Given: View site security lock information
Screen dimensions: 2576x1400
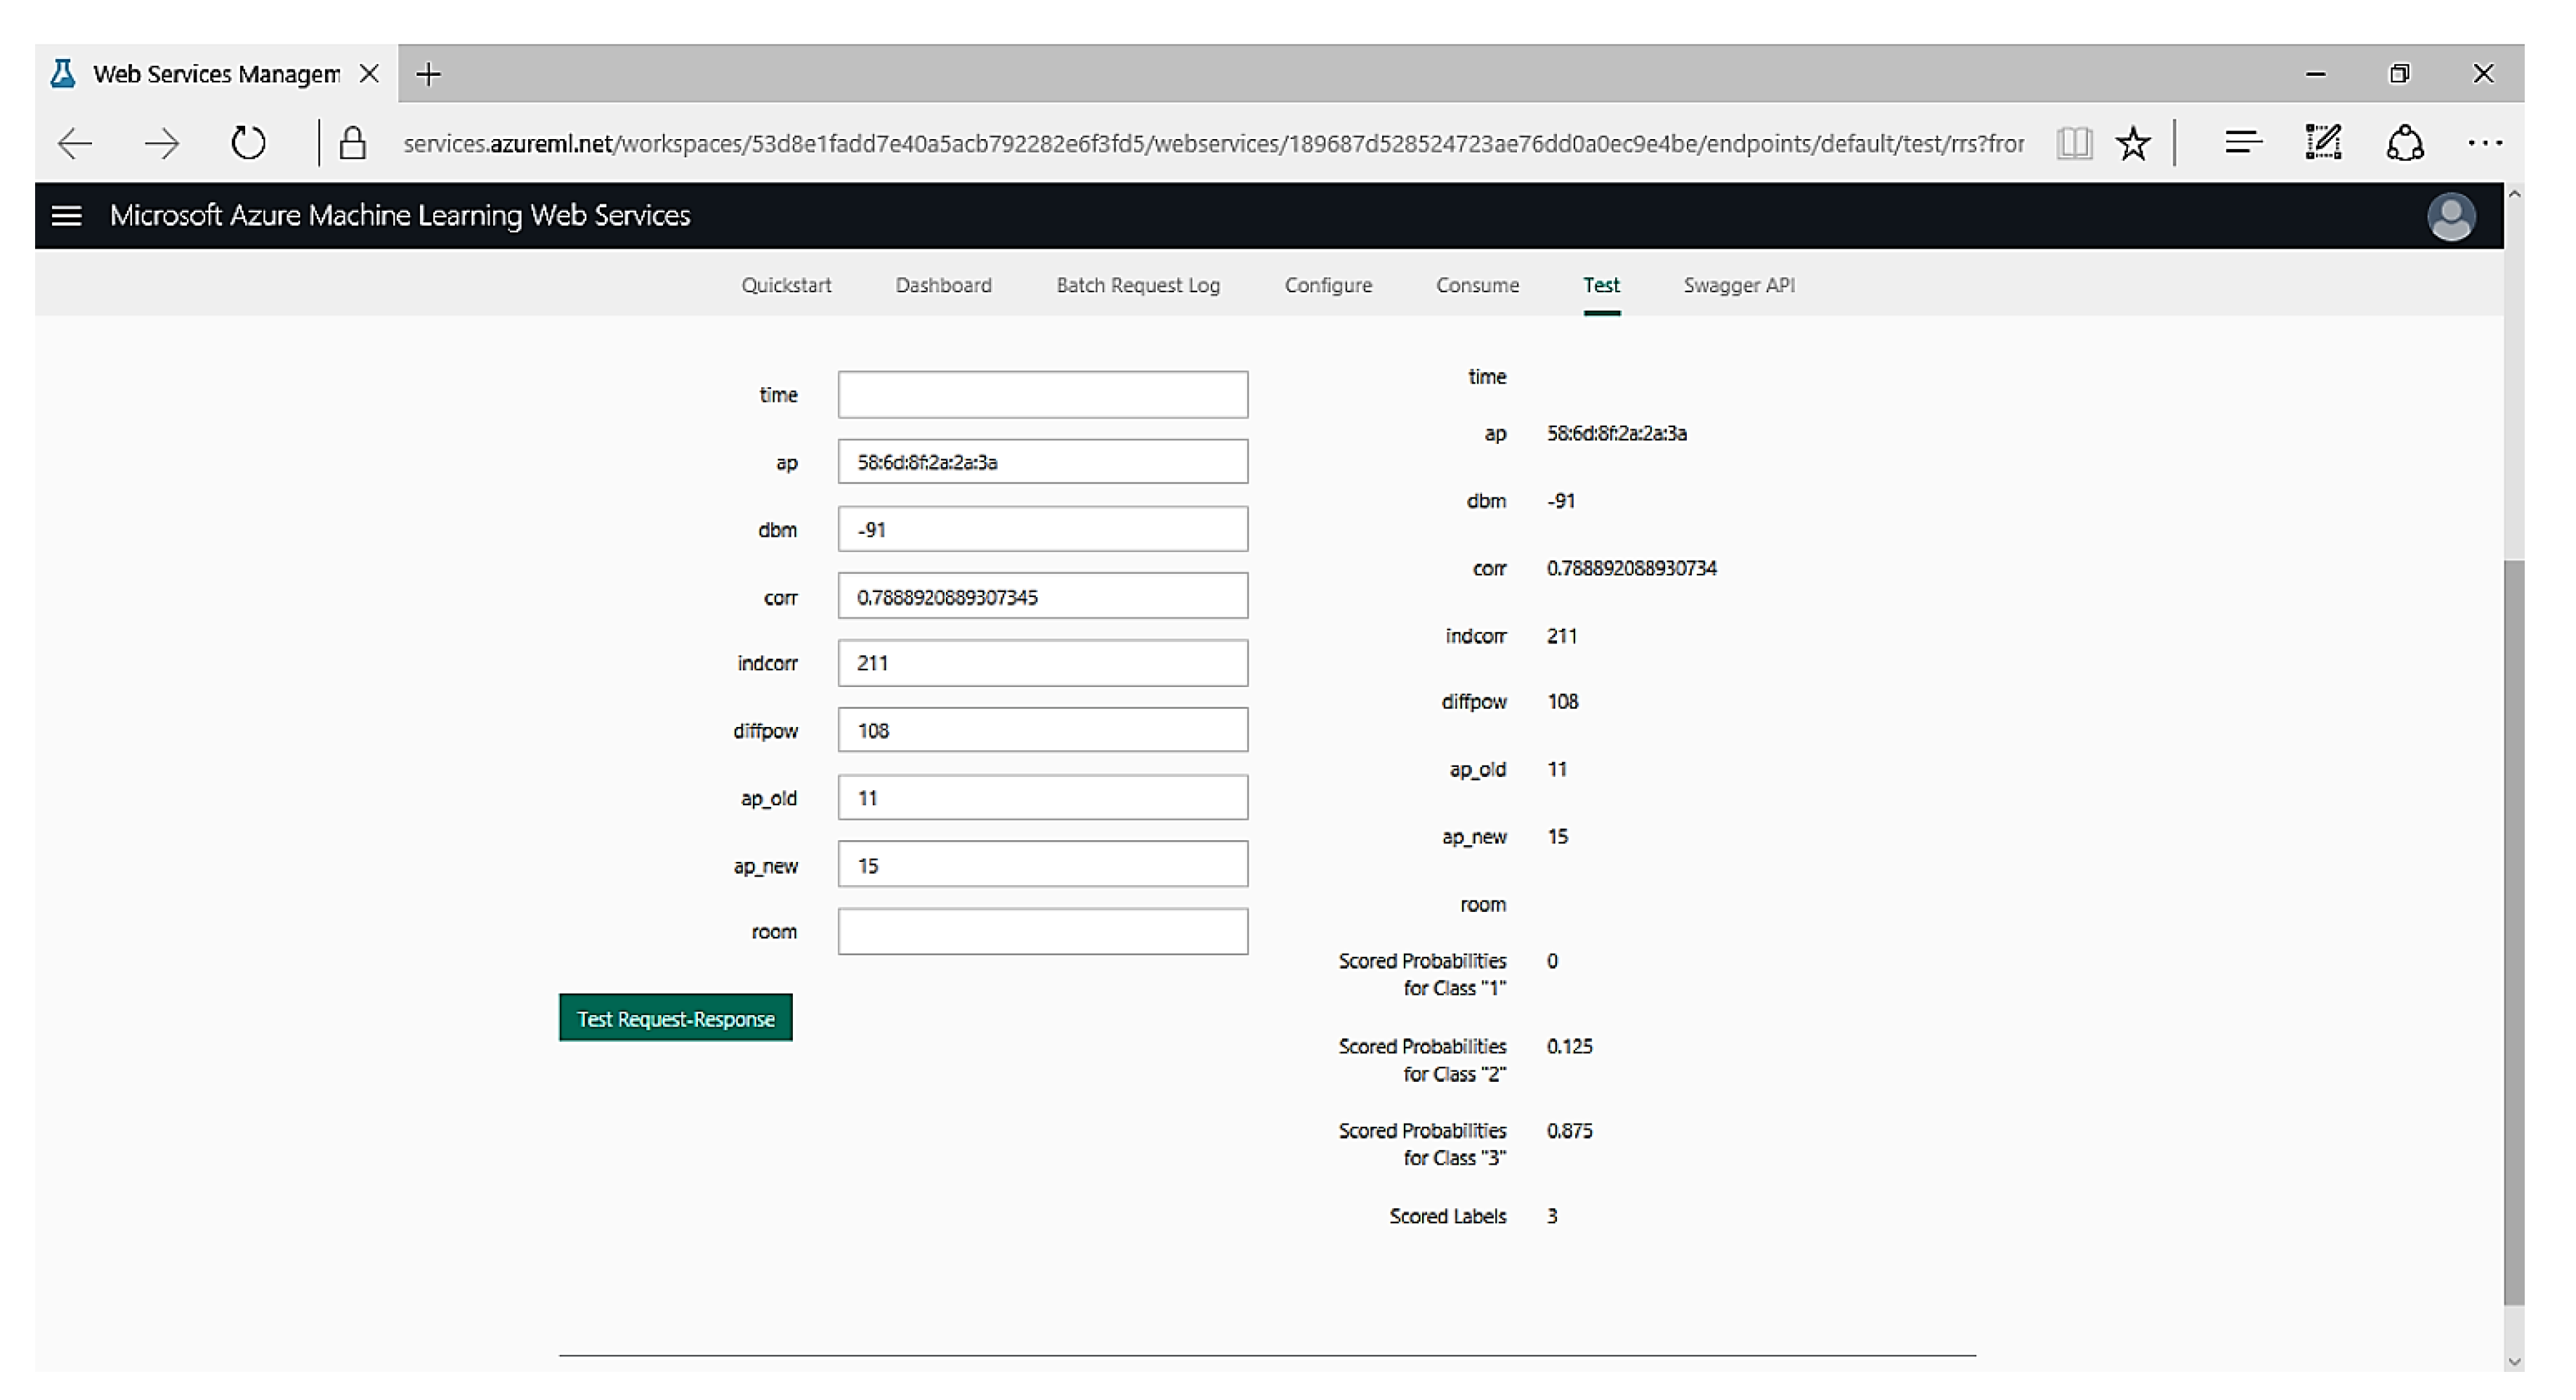Looking at the screenshot, I should coord(352,143).
